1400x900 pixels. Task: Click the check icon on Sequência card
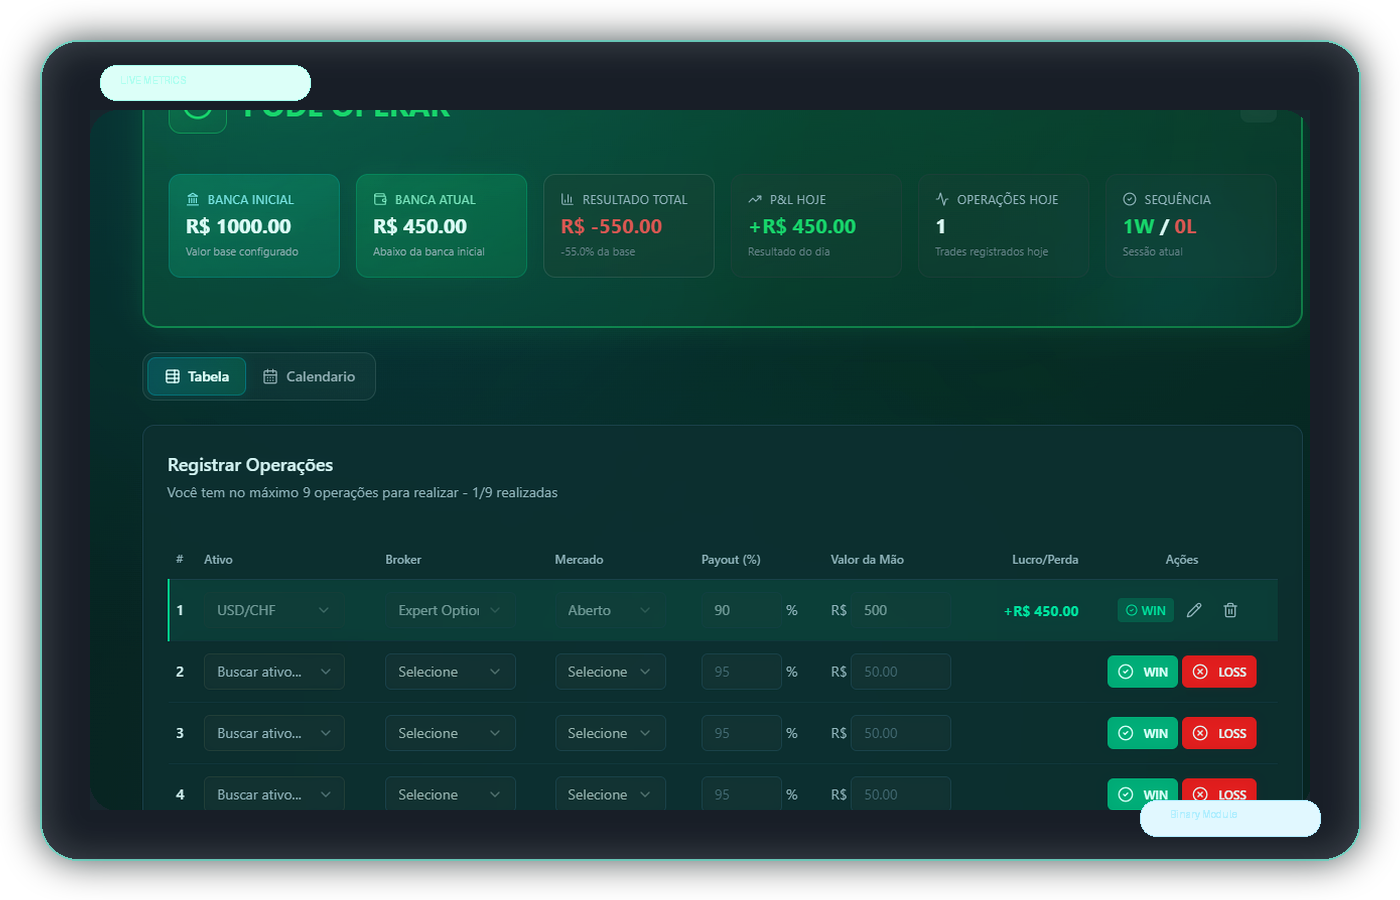tap(1128, 199)
